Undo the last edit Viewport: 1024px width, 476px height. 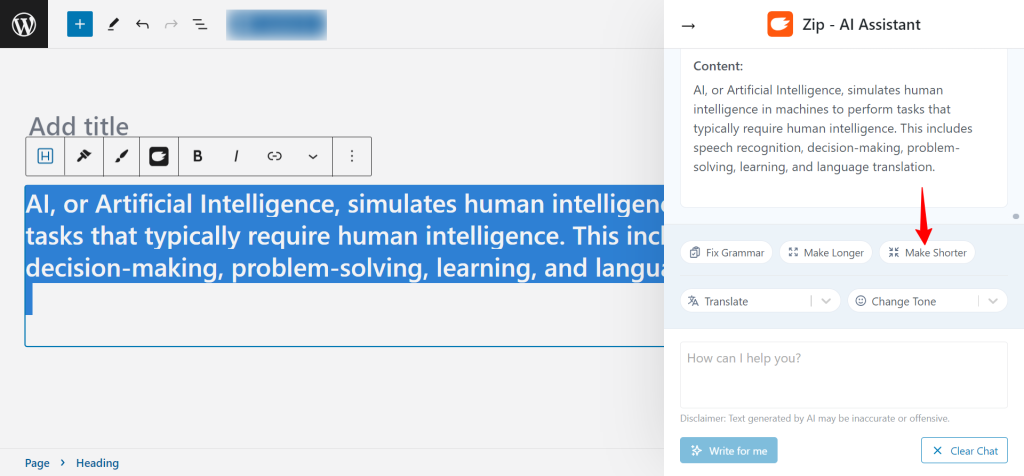click(142, 25)
